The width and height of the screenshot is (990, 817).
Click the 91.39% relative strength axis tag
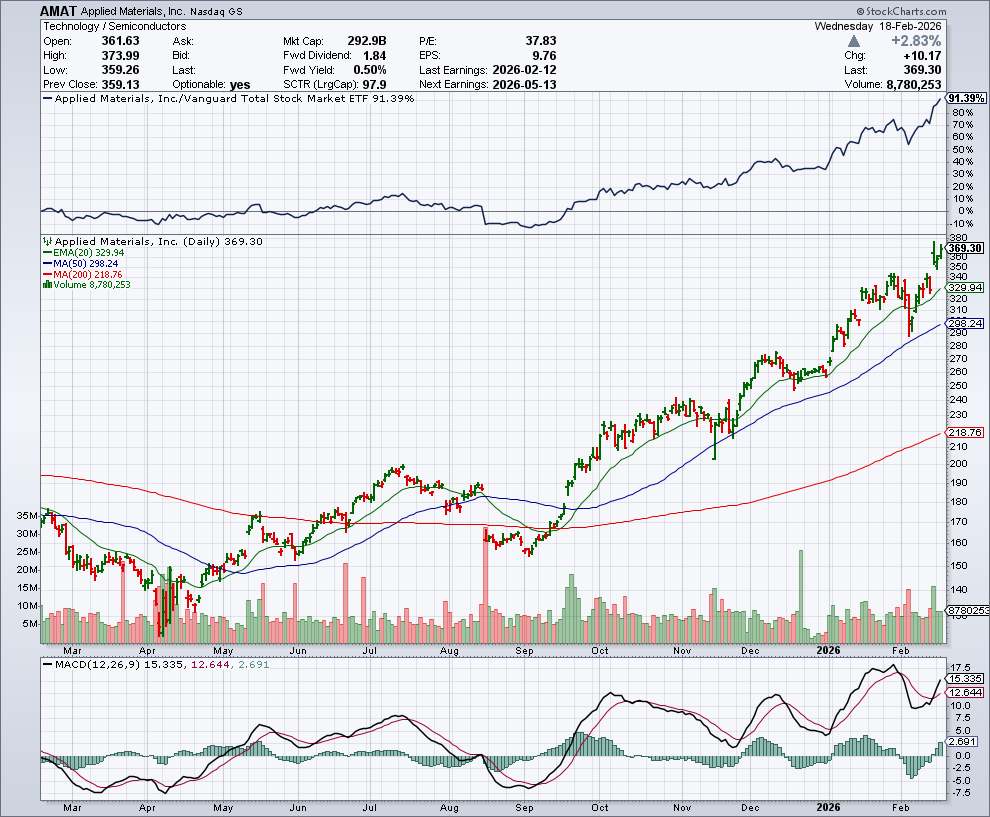967,98
